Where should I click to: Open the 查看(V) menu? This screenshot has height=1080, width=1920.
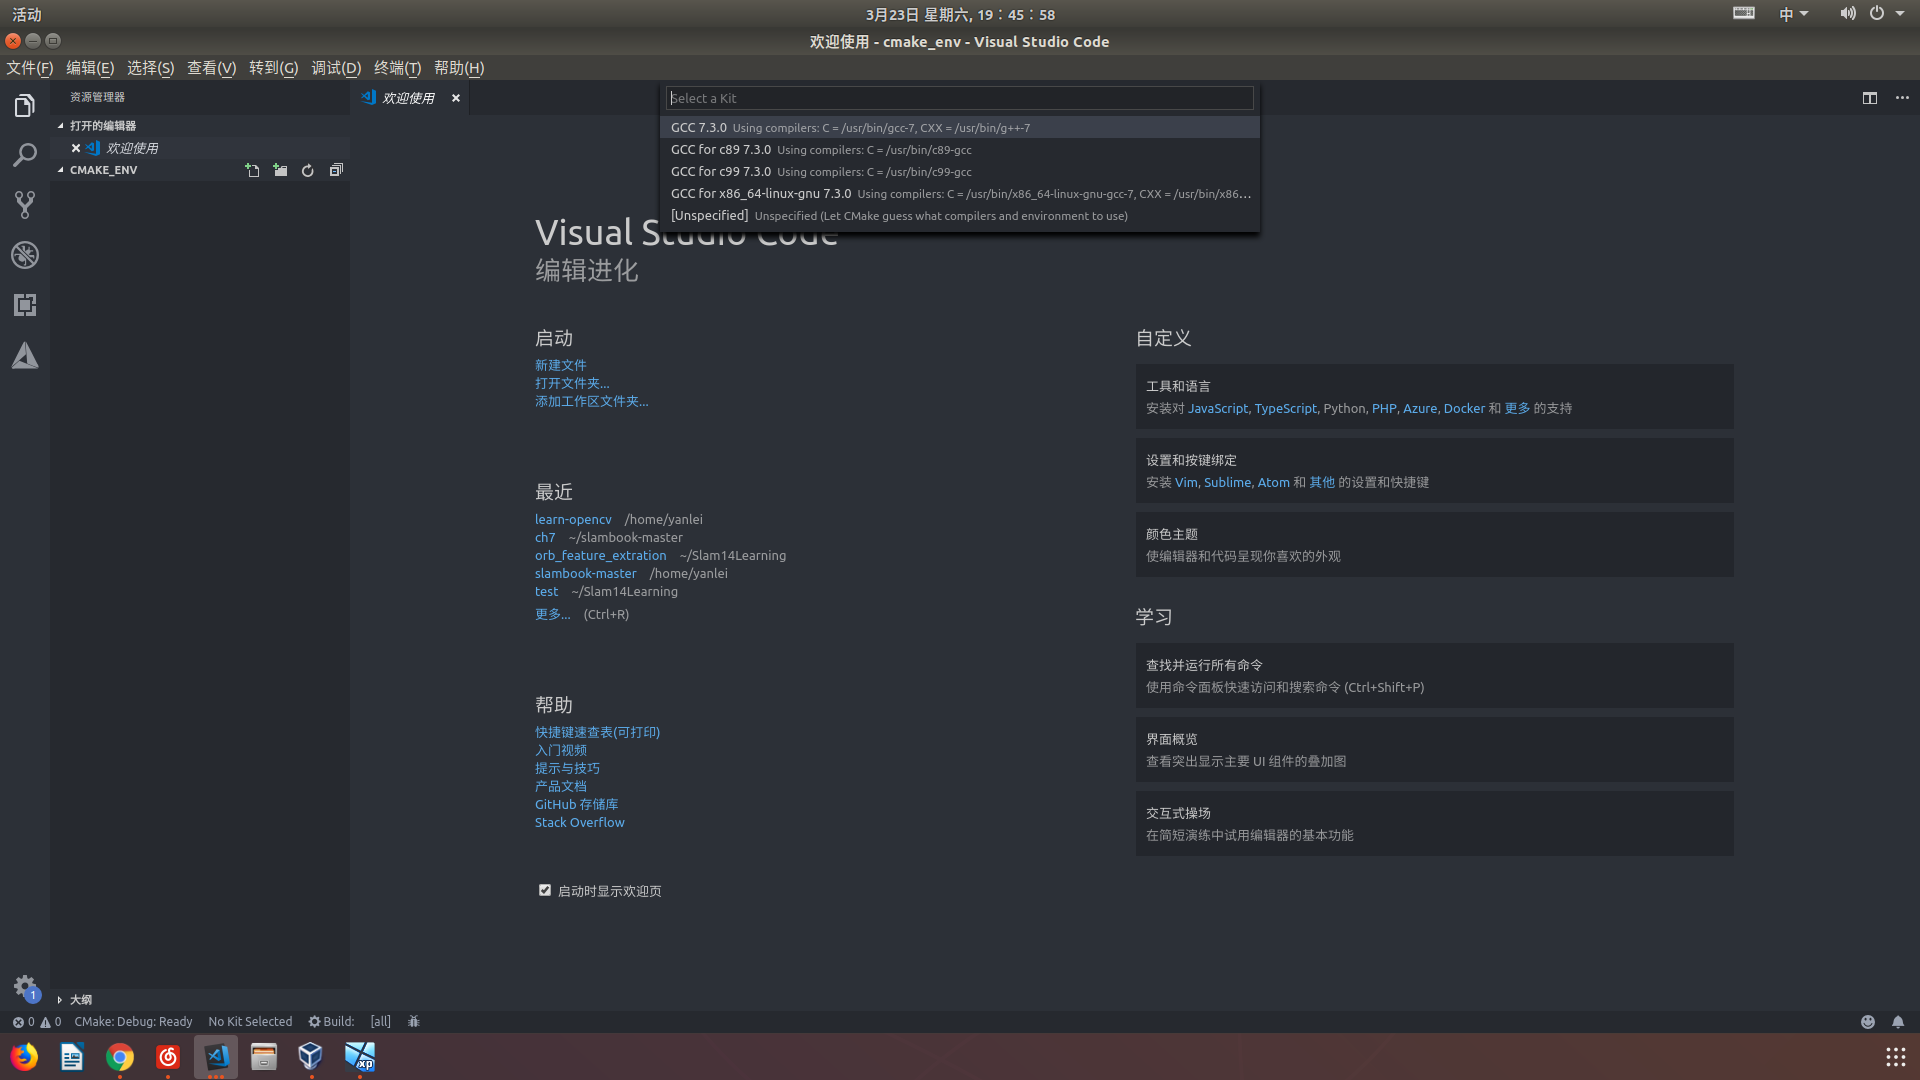pos(211,68)
